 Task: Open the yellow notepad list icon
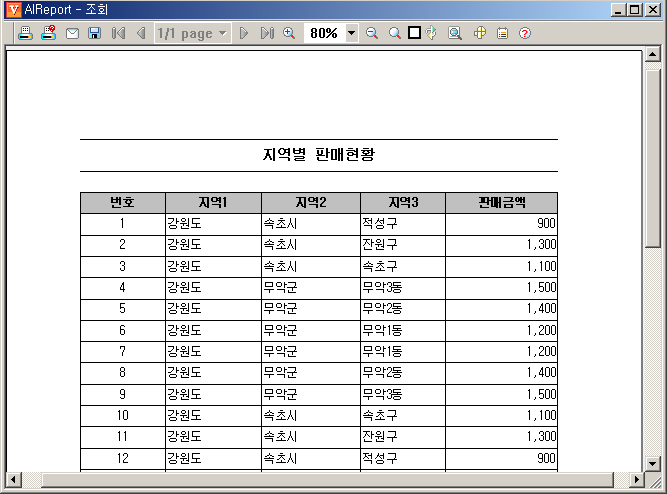coord(502,33)
